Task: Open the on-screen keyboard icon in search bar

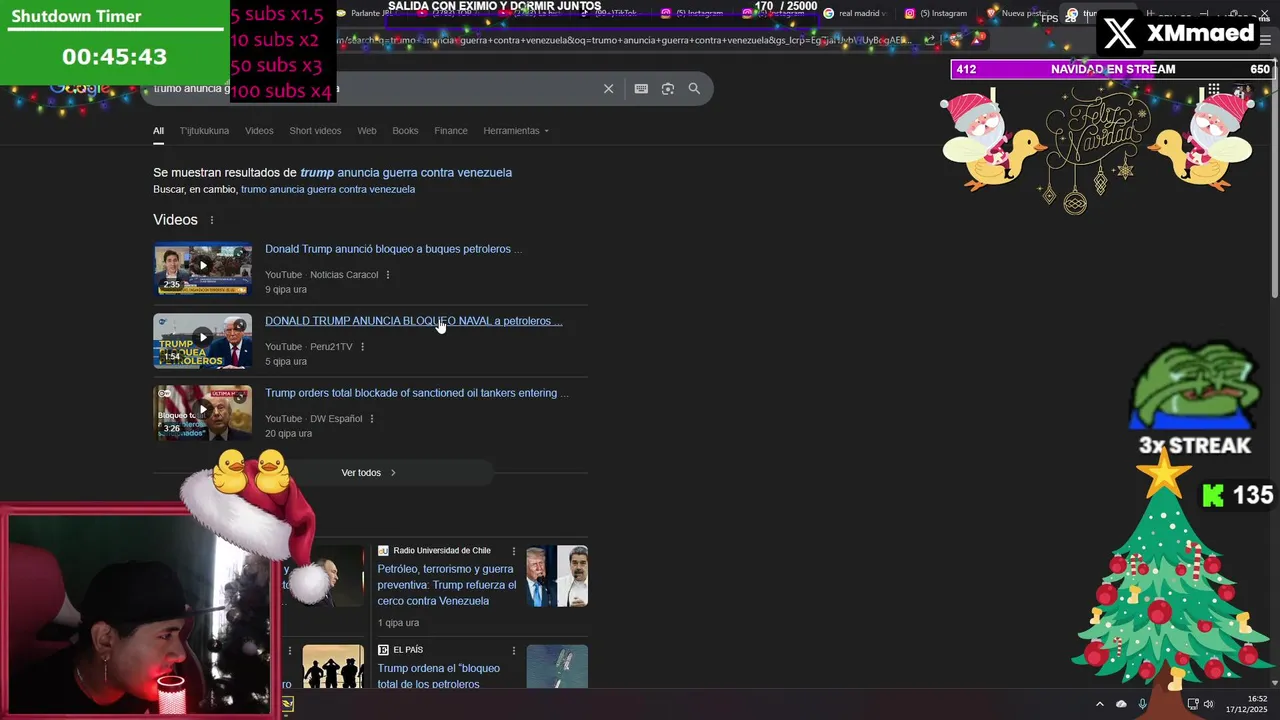Action: pos(641,89)
